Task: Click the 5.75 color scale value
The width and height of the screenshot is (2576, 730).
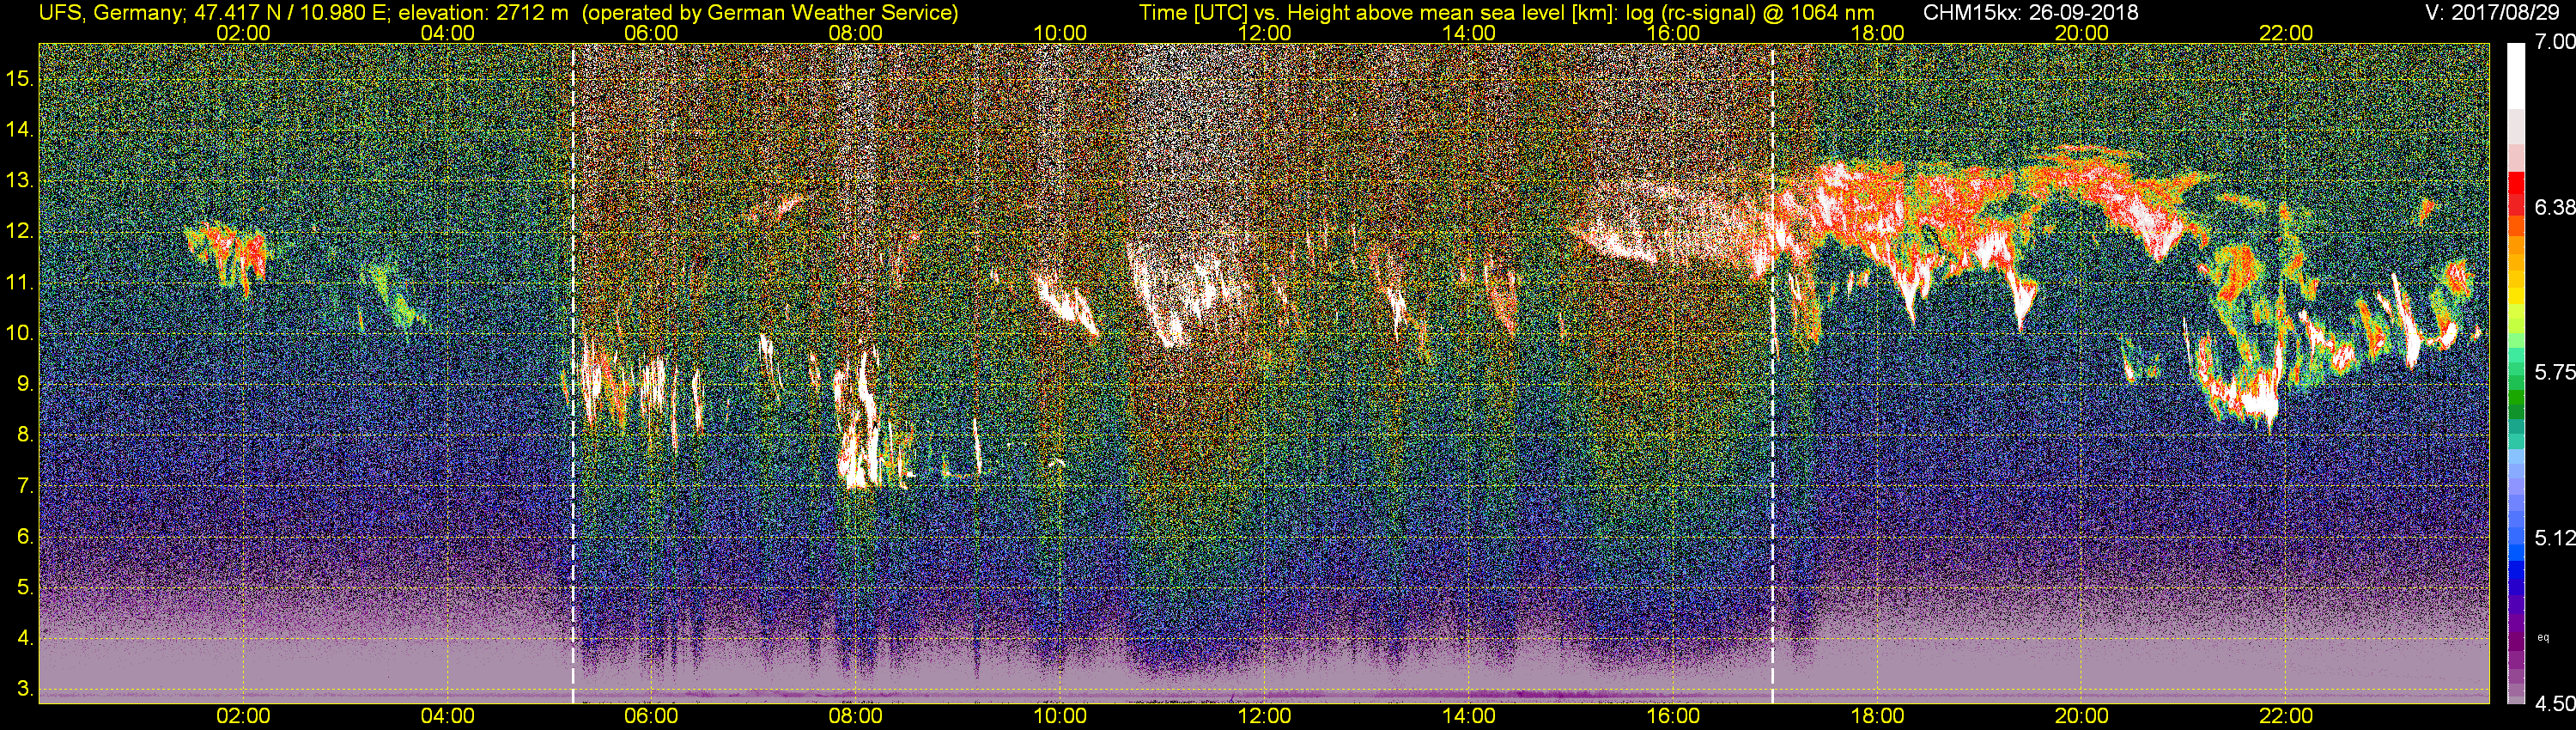Action: coord(2554,372)
